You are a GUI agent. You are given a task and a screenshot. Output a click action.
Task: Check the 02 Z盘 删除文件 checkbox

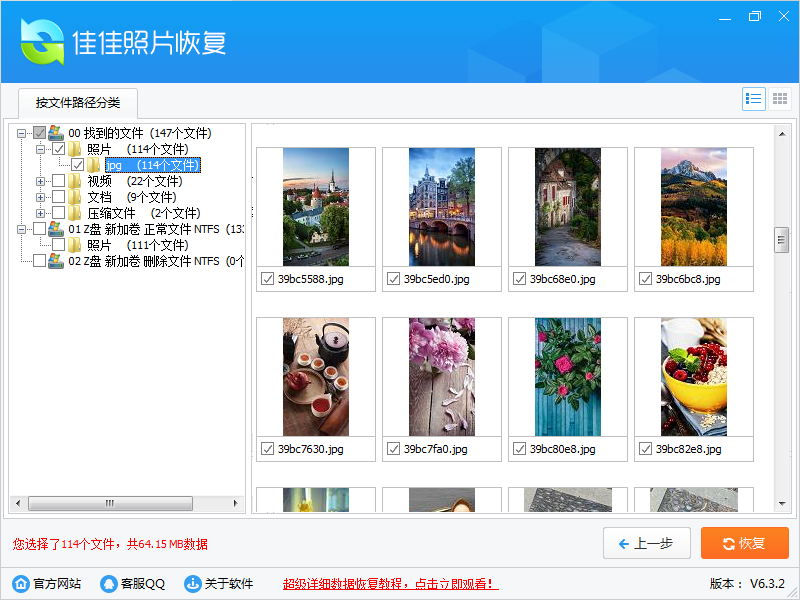point(39,261)
